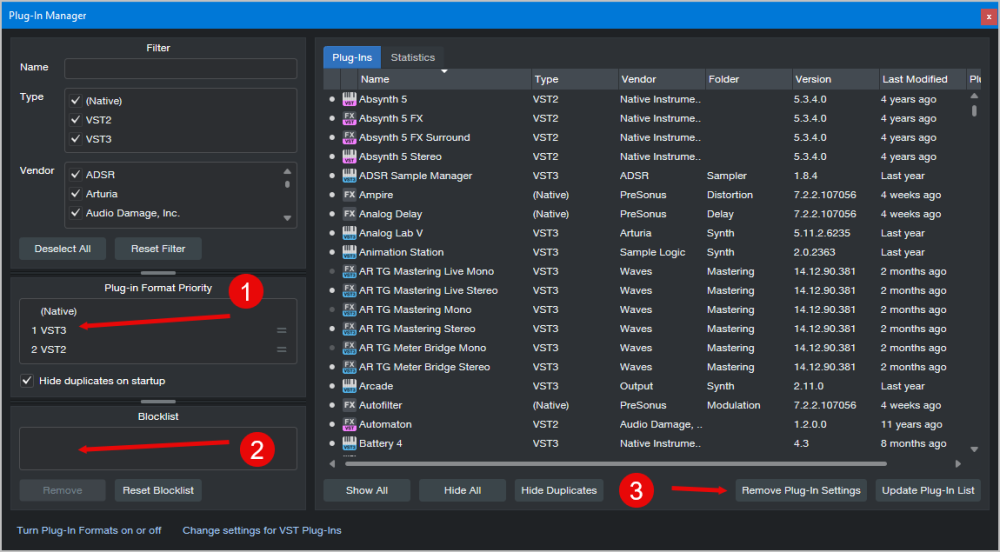Click the Reset Blocklist button
This screenshot has height=552, width=1000.
[158, 490]
